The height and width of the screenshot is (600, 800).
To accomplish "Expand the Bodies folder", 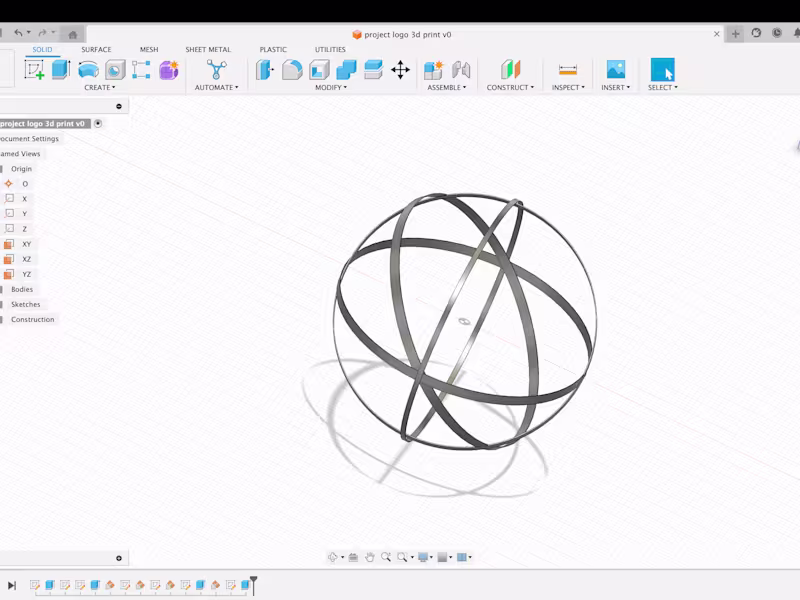I will coord(22,289).
